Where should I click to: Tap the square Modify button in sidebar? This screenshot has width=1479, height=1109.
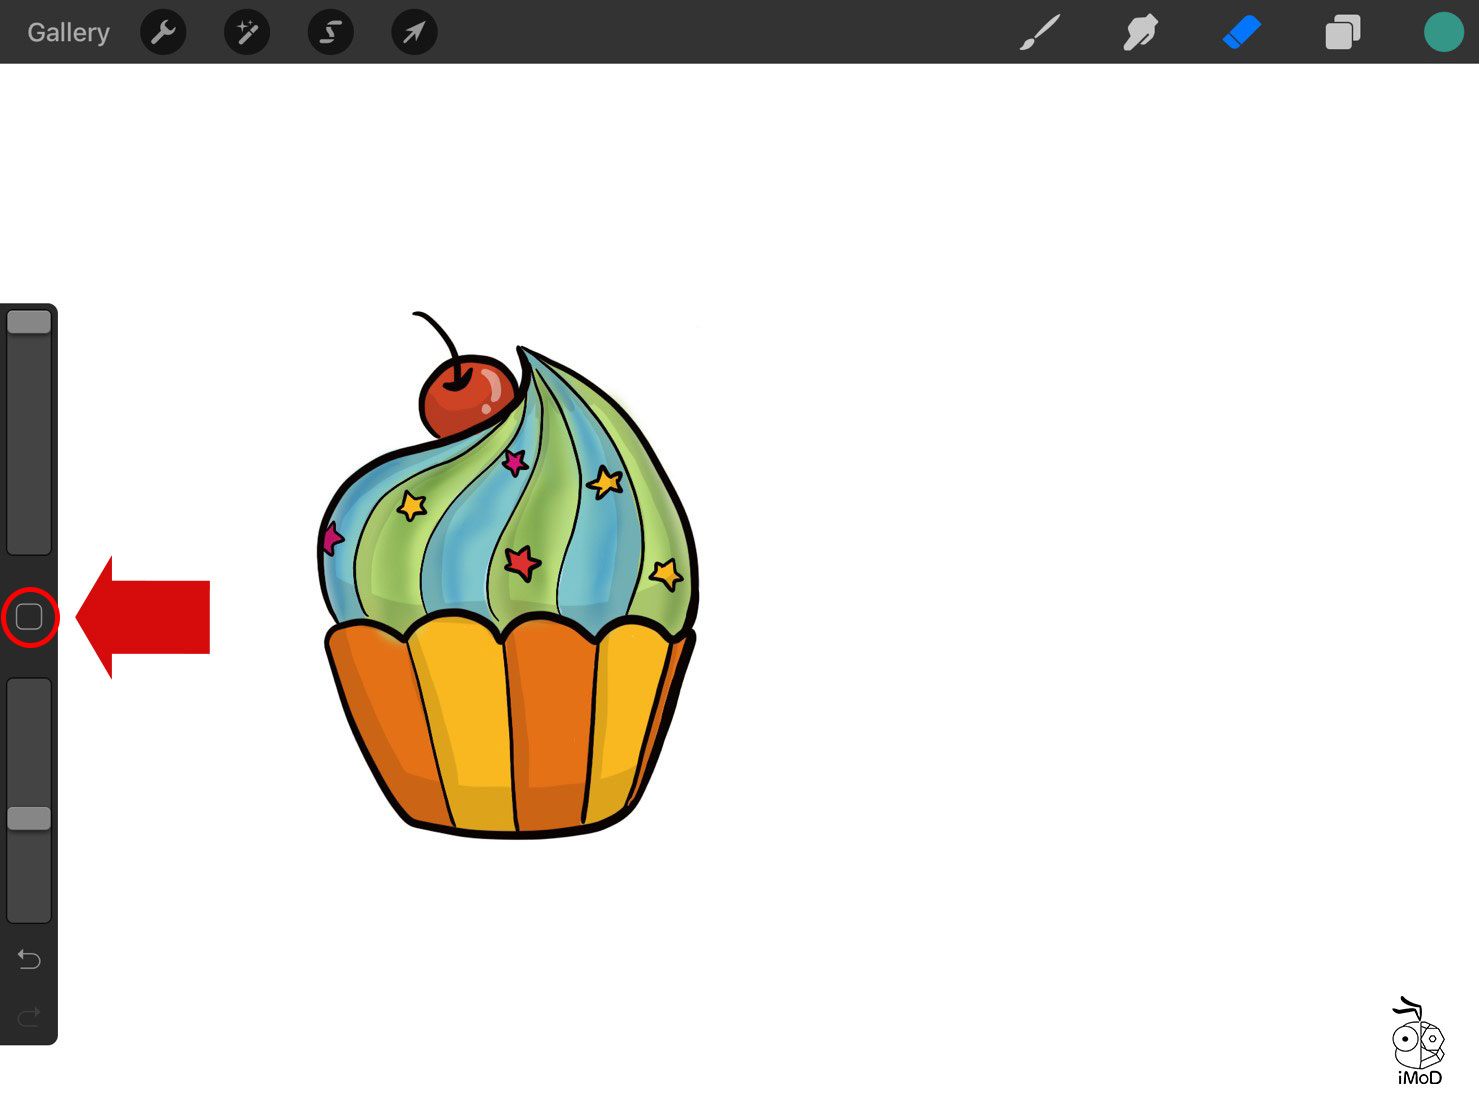(29, 617)
